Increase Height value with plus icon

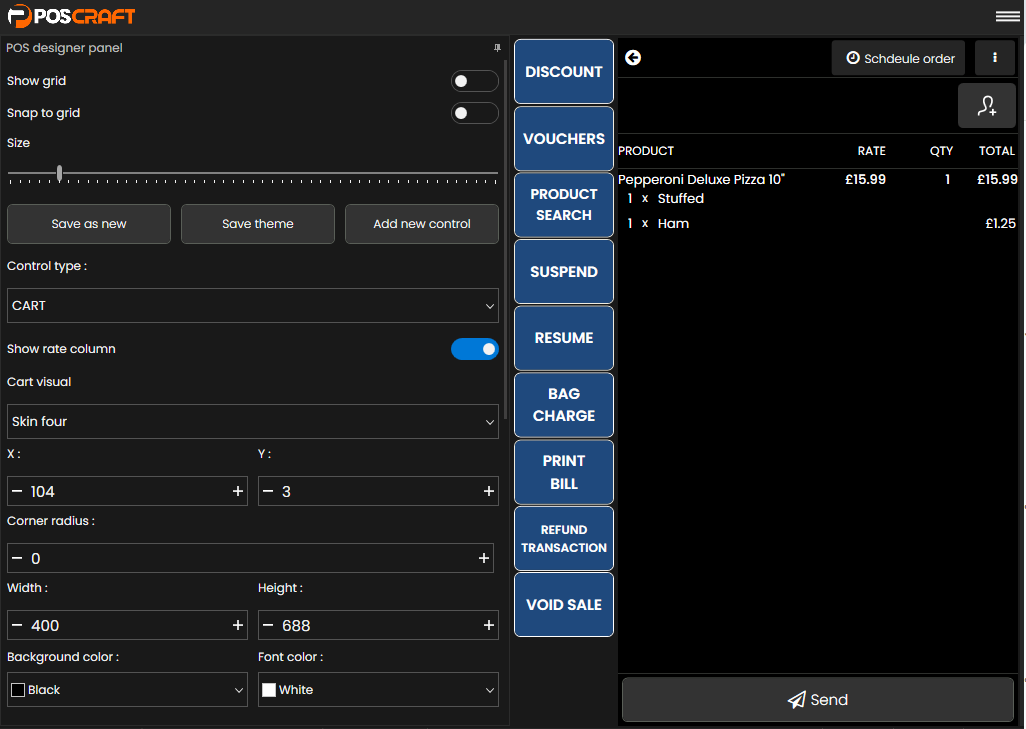tap(489, 625)
